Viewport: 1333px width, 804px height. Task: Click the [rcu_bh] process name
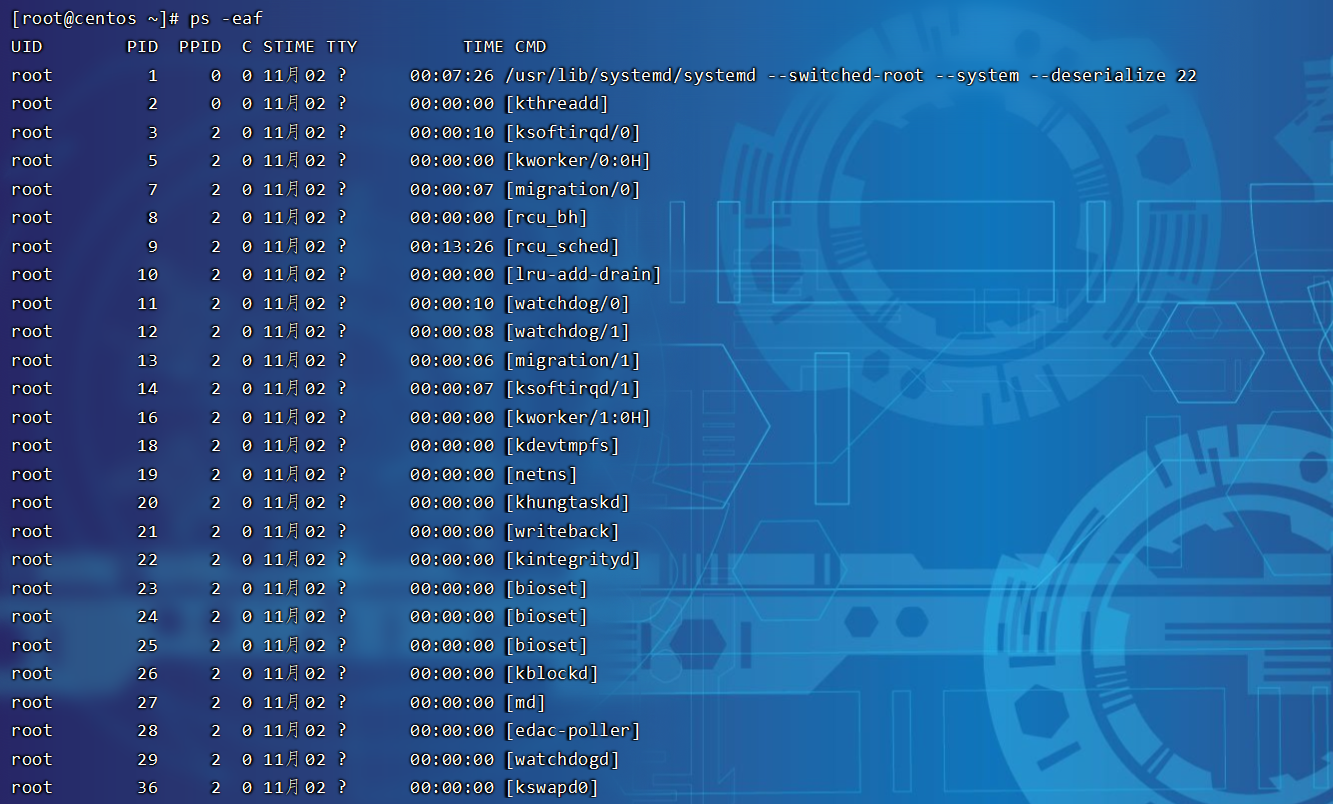[x=547, y=217]
